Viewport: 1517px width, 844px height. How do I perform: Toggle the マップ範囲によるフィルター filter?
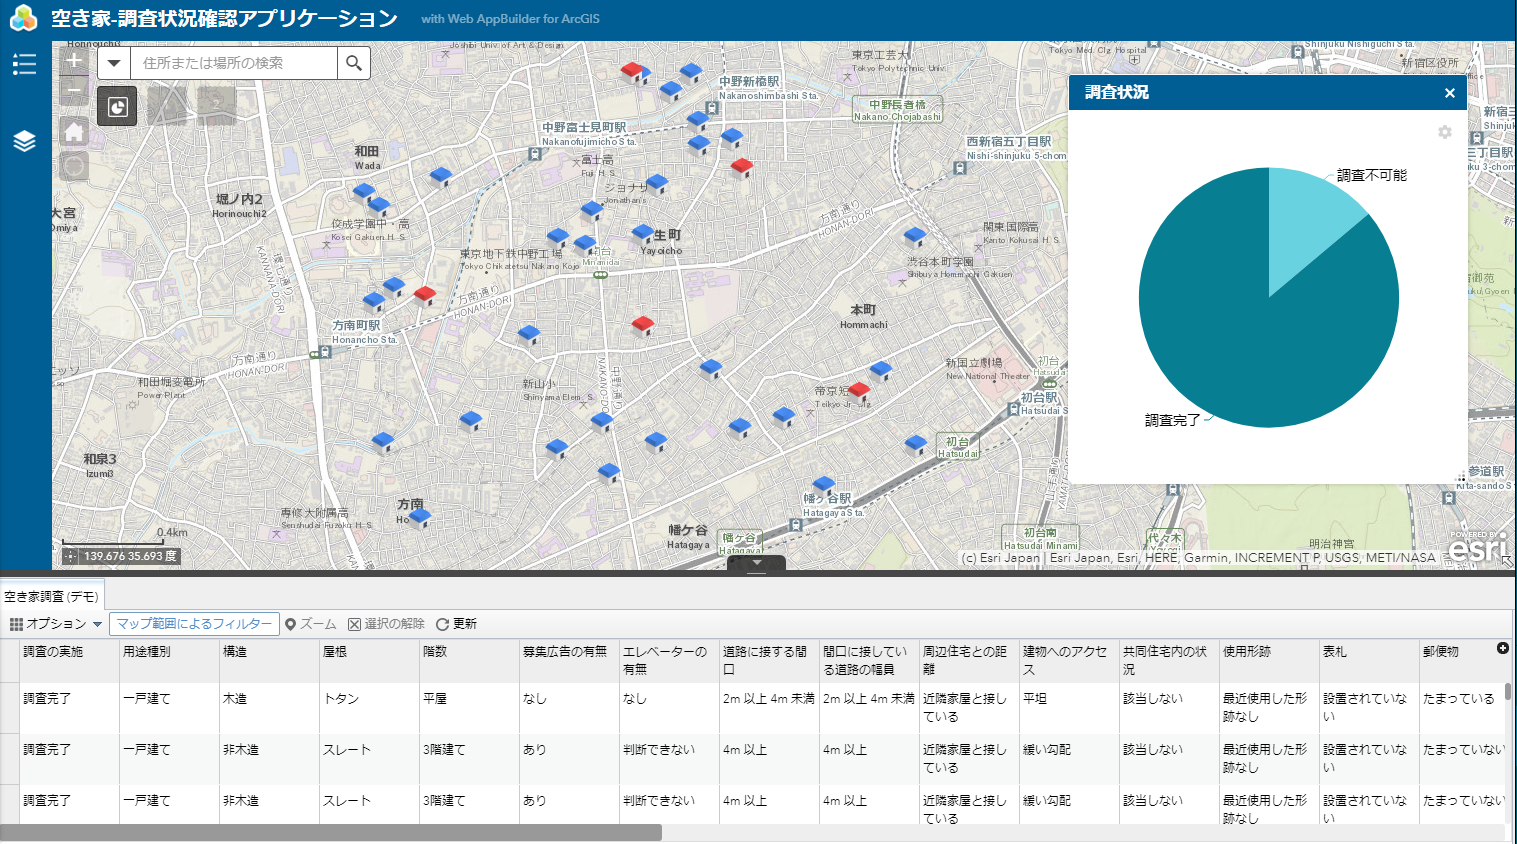(193, 624)
